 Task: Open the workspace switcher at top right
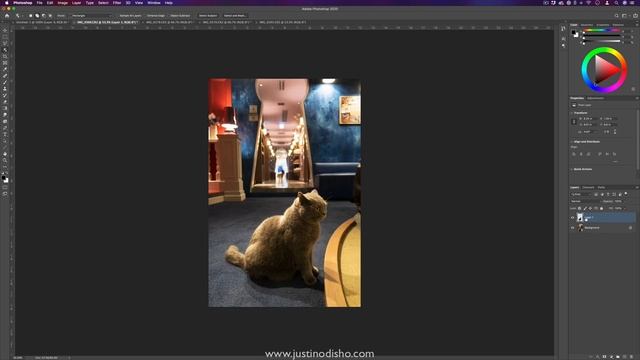(625, 16)
